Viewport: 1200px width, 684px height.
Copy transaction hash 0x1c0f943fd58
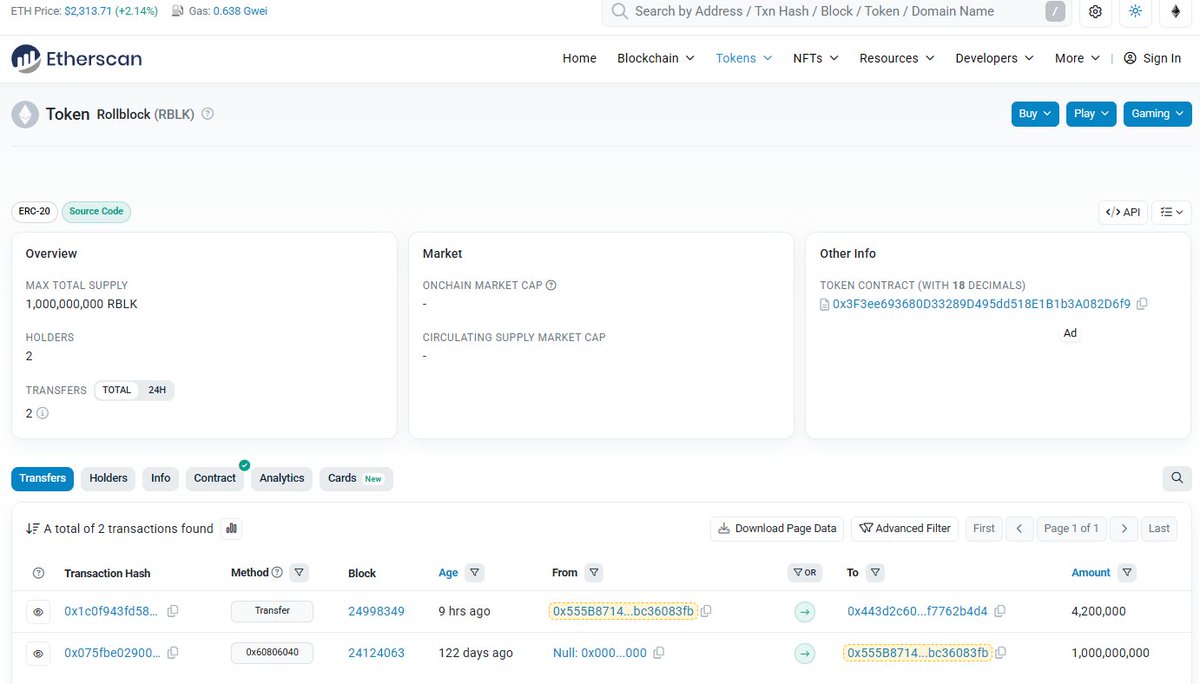click(173, 611)
